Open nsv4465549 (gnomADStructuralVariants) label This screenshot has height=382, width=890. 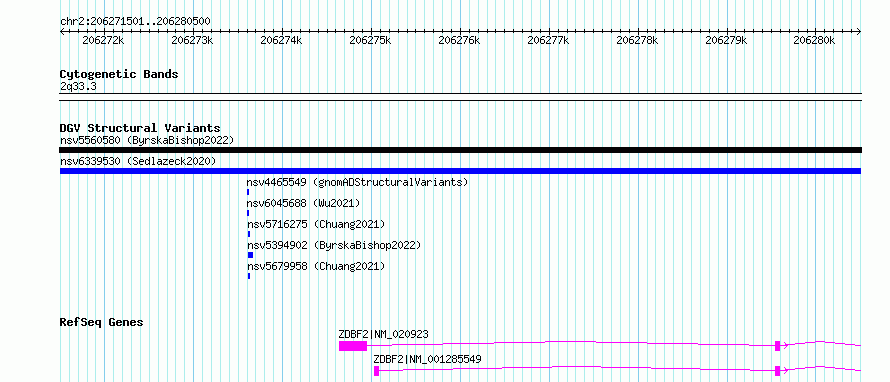[358, 182]
